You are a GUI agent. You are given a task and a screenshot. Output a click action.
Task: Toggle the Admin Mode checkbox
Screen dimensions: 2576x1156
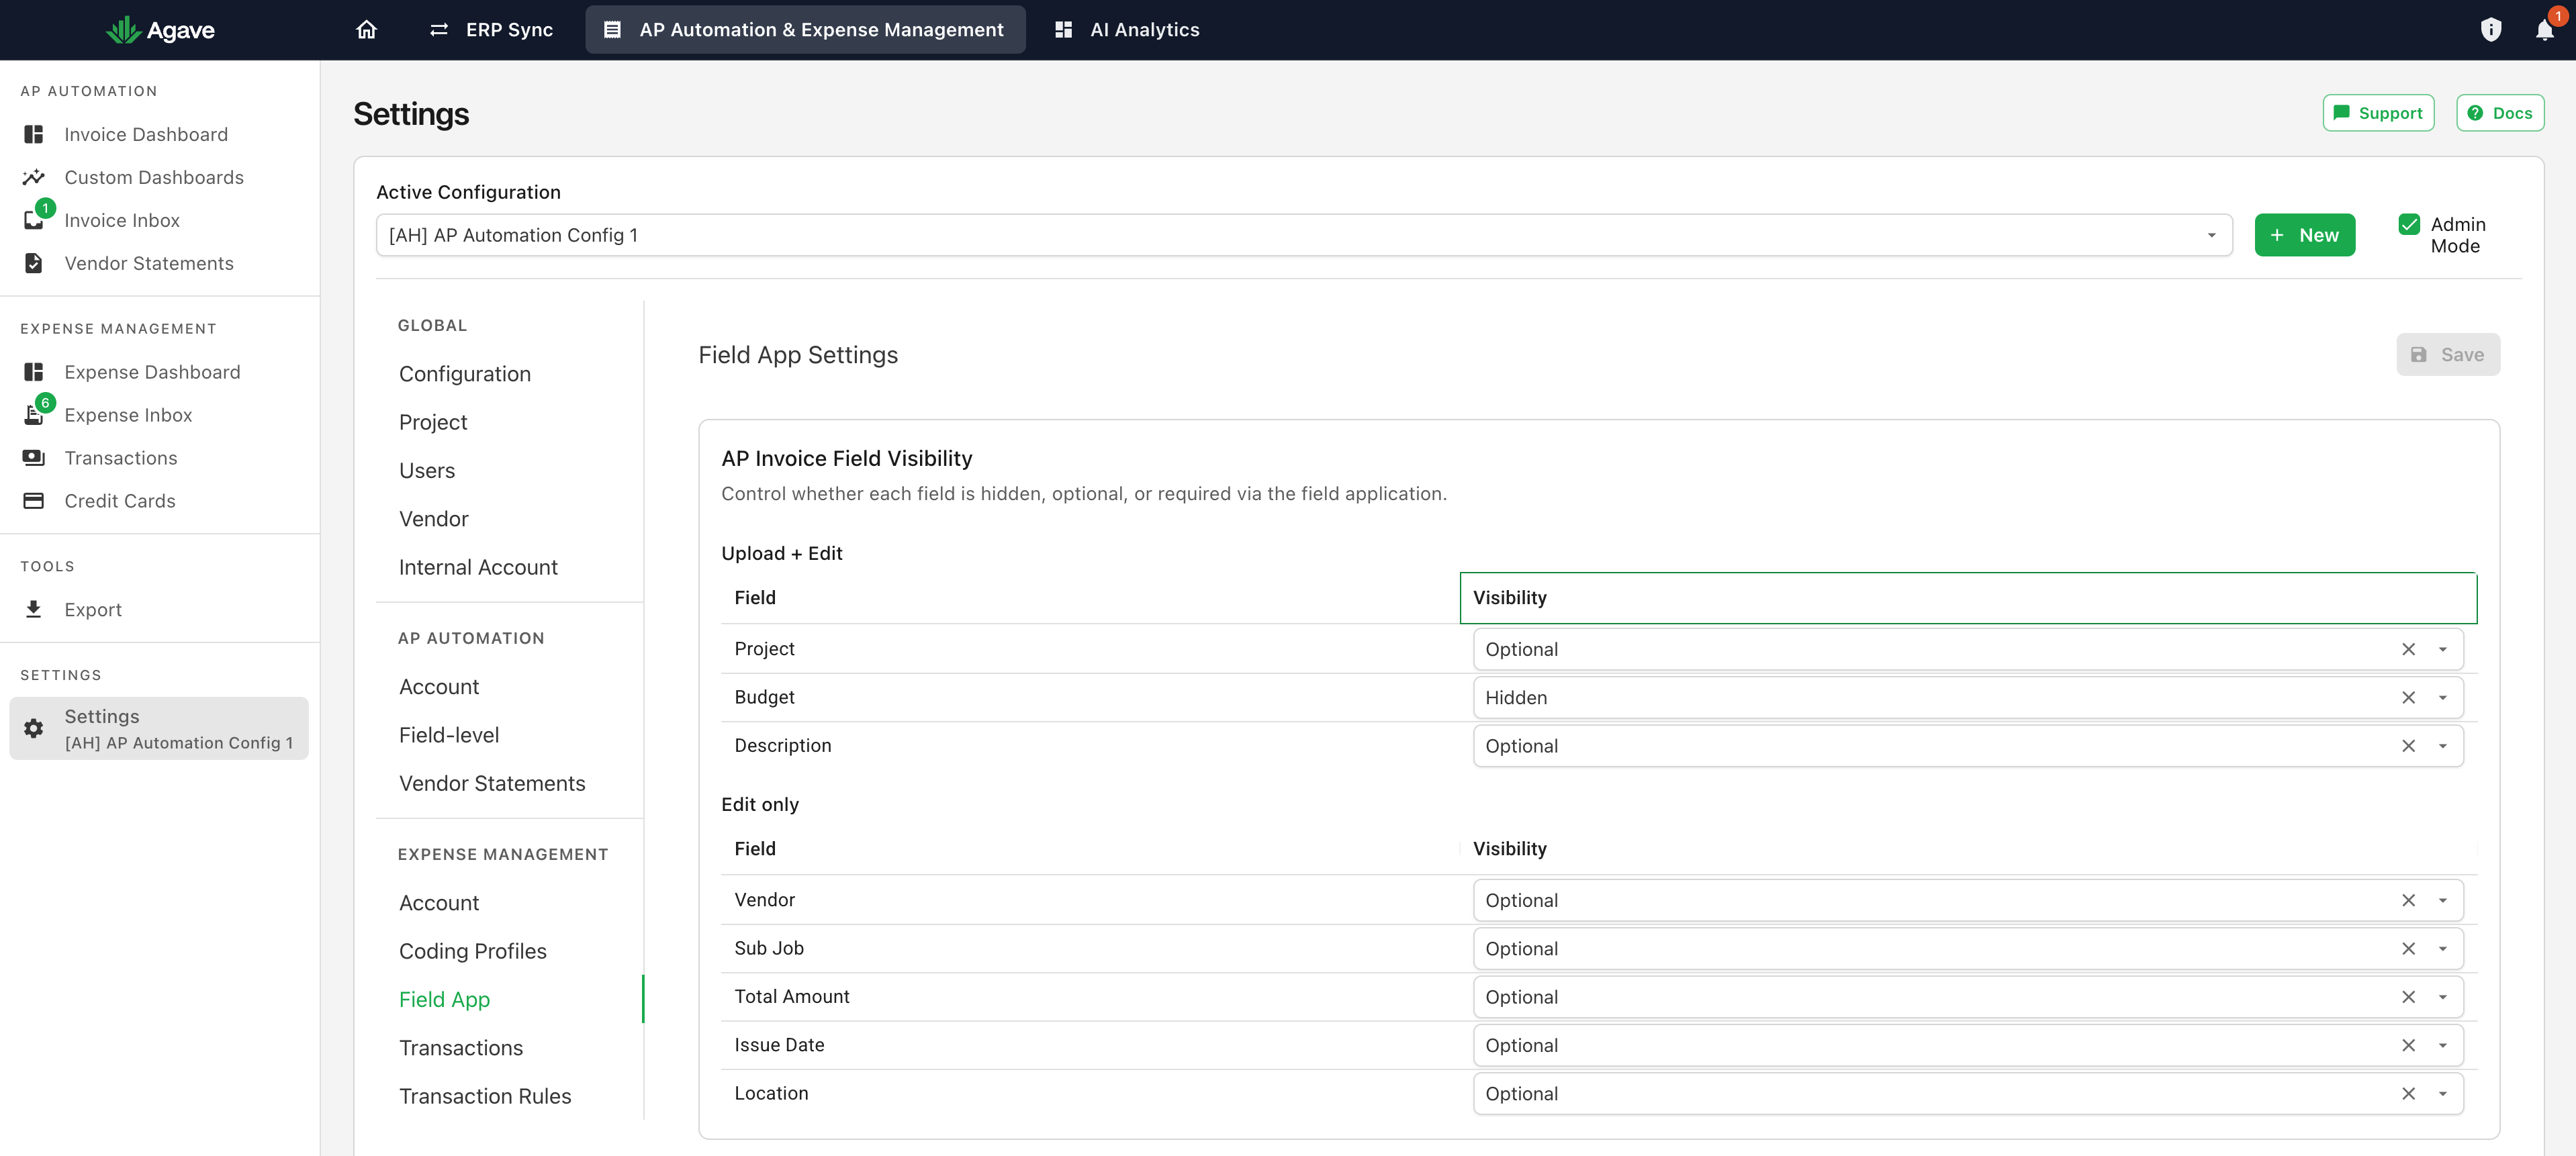coord(2409,224)
